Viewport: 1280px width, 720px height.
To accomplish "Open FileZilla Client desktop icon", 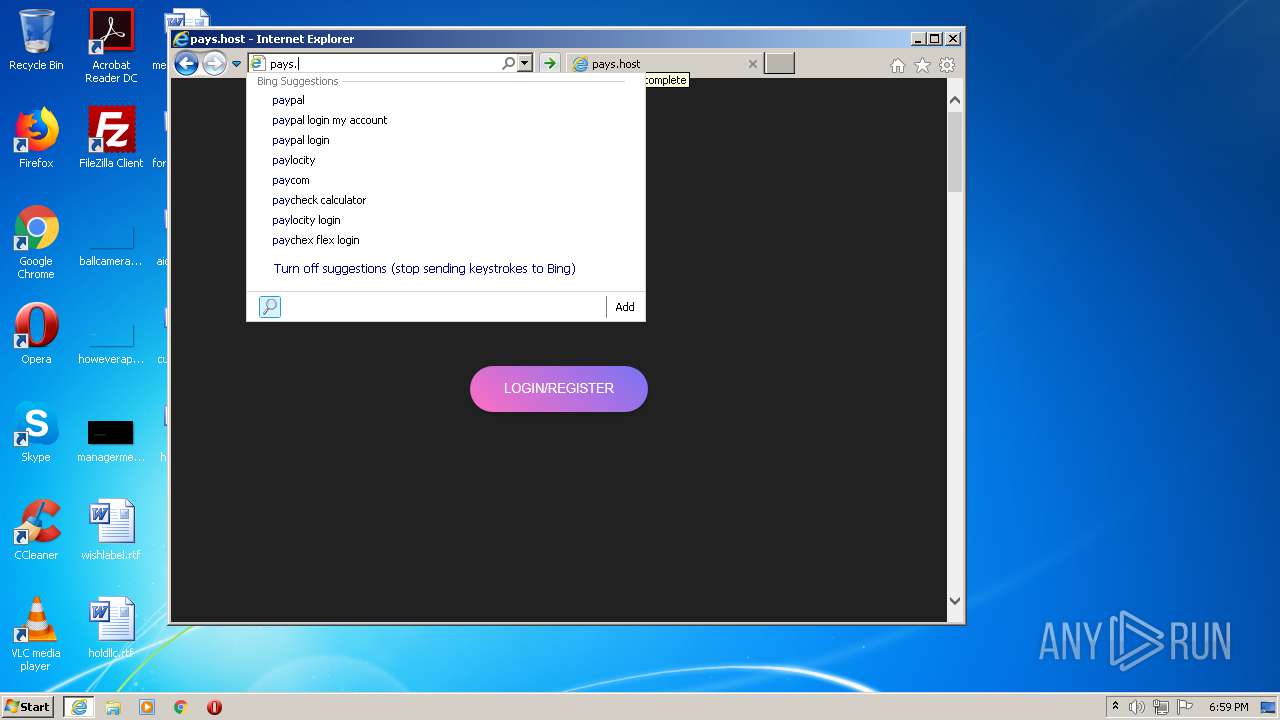I will point(111,138).
